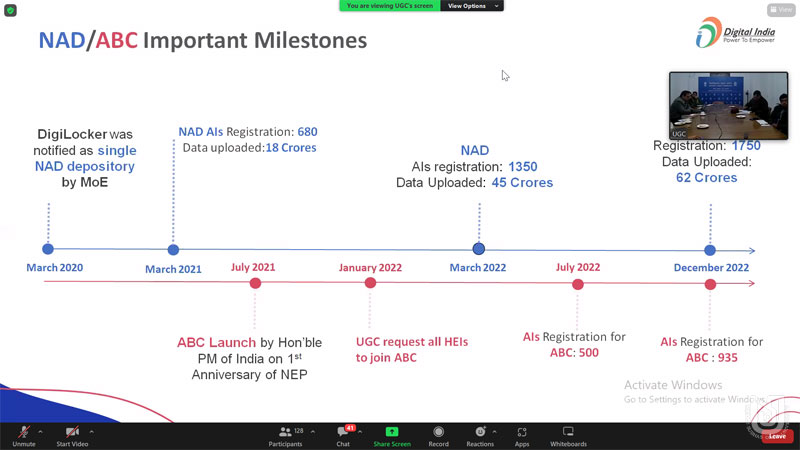Click the '45 Crores' data value
The height and width of the screenshot is (450, 800).
tap(522, 183)
